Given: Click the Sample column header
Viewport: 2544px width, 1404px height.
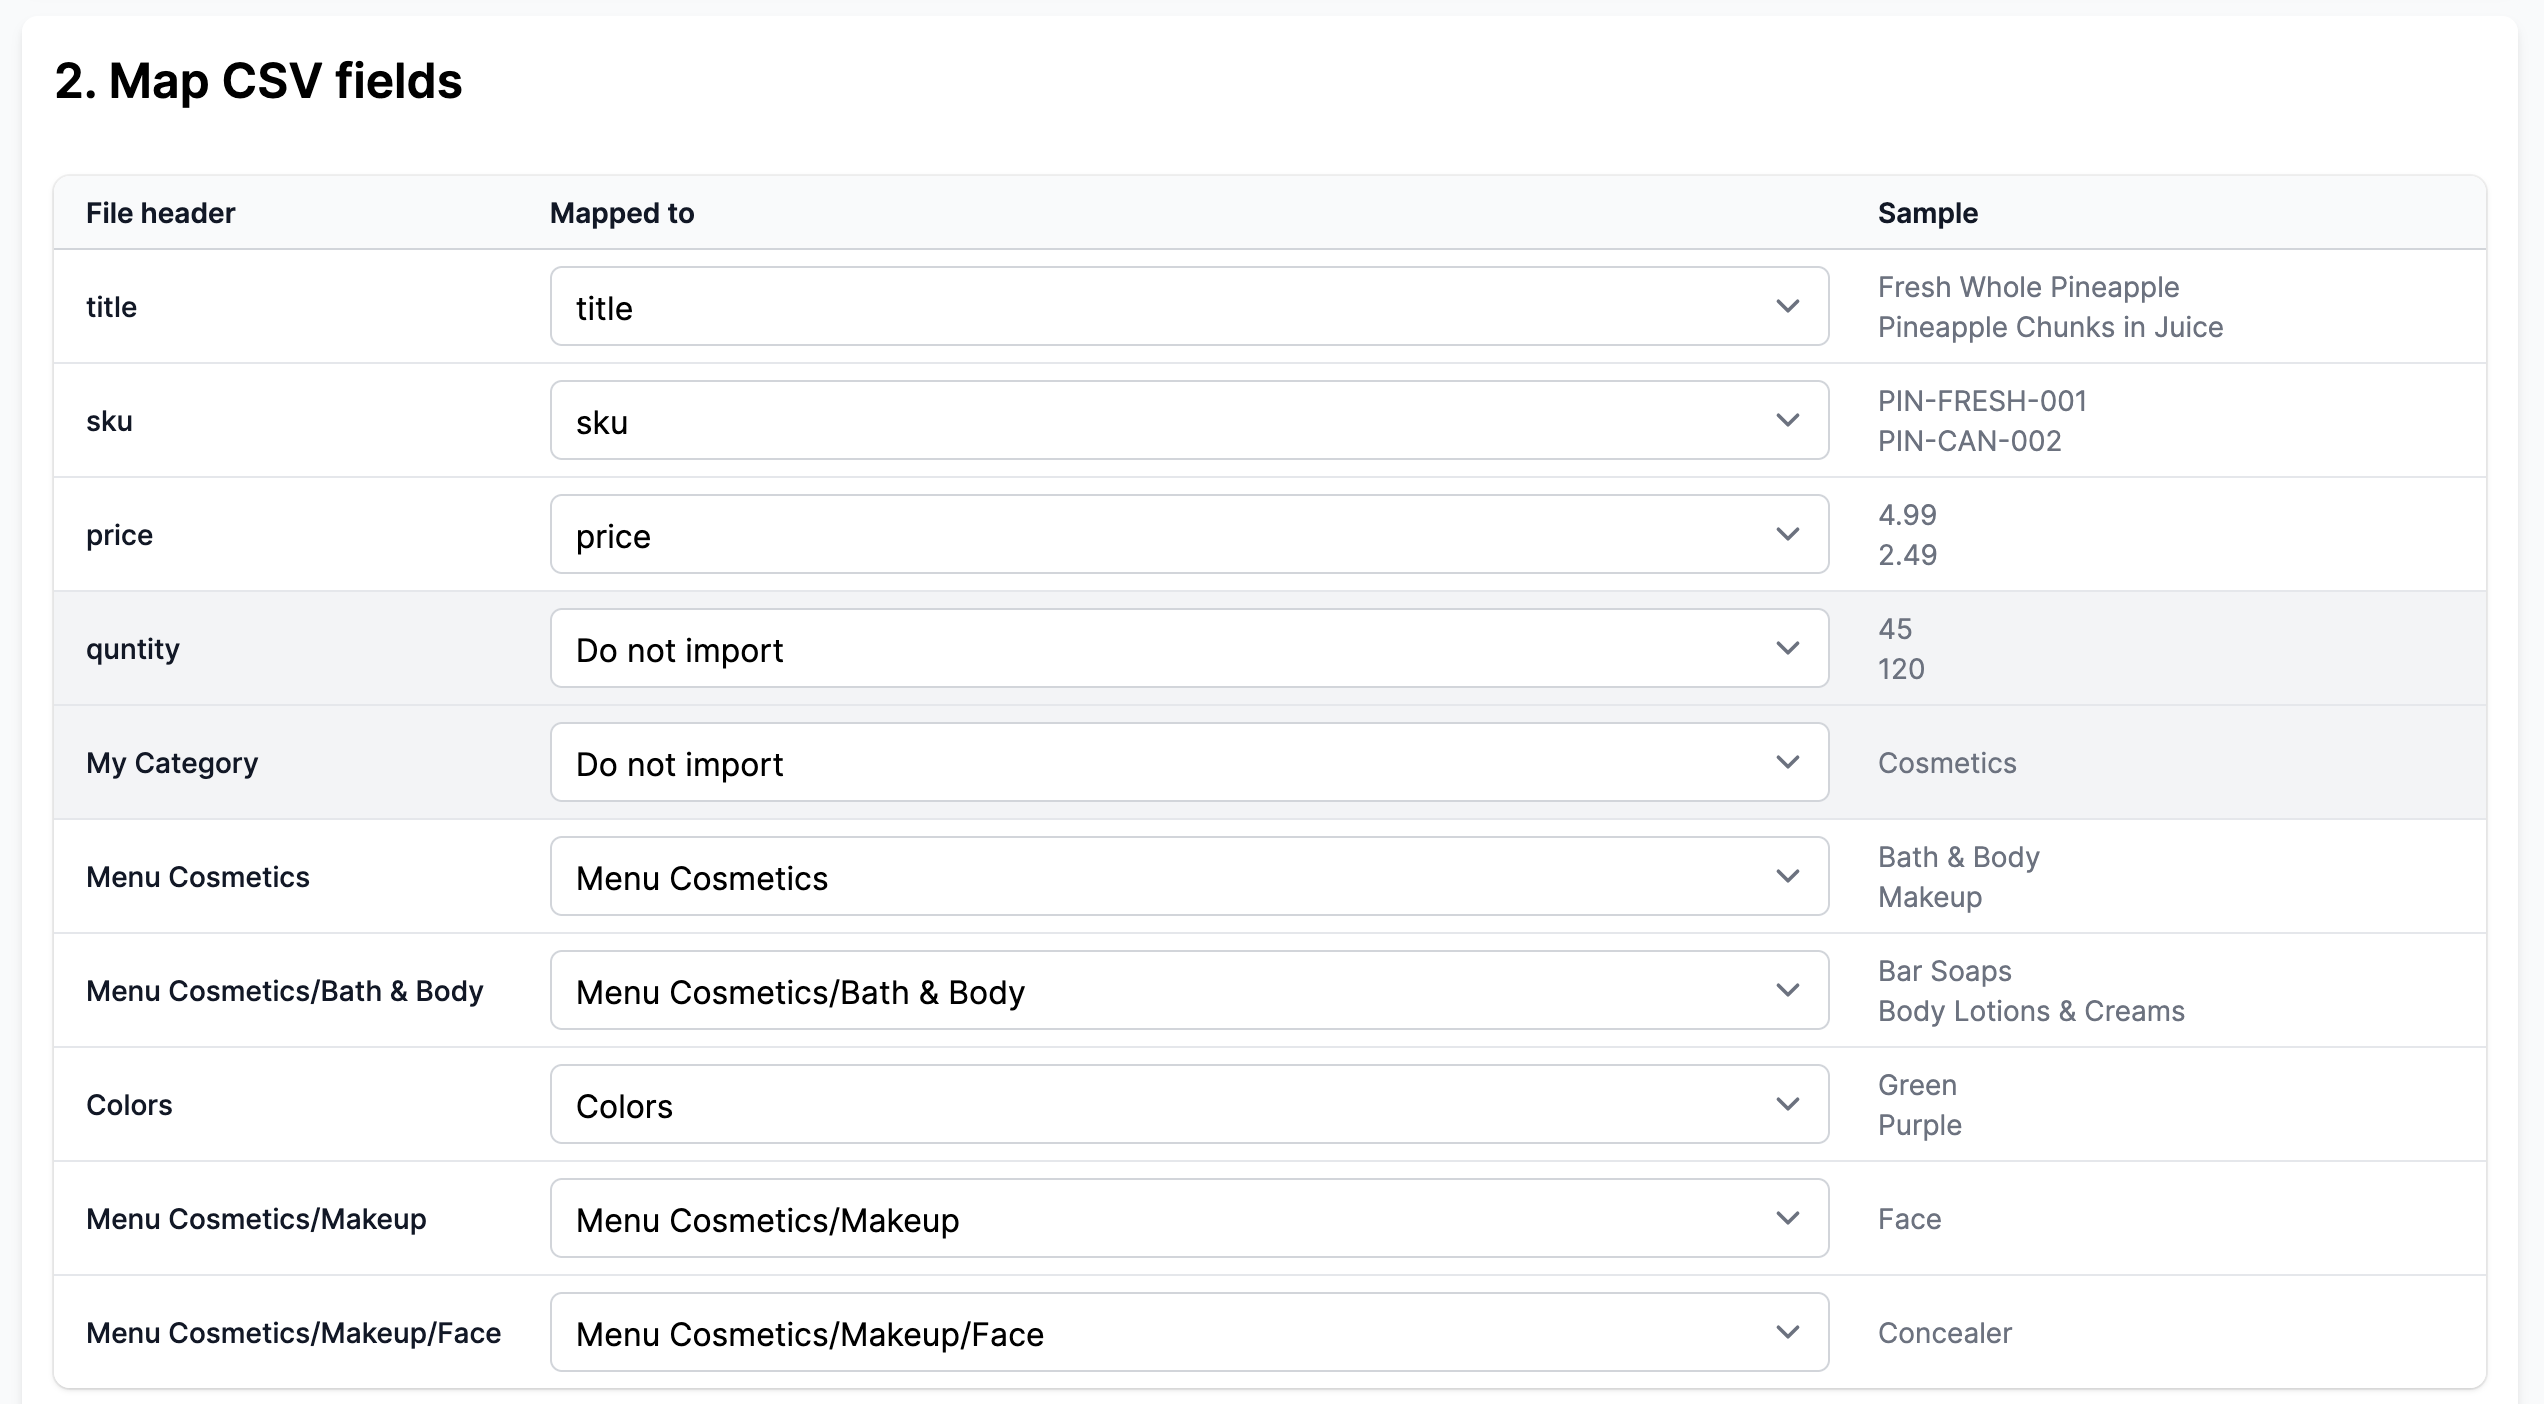Looking at the screenshot, I should 1927,213.
